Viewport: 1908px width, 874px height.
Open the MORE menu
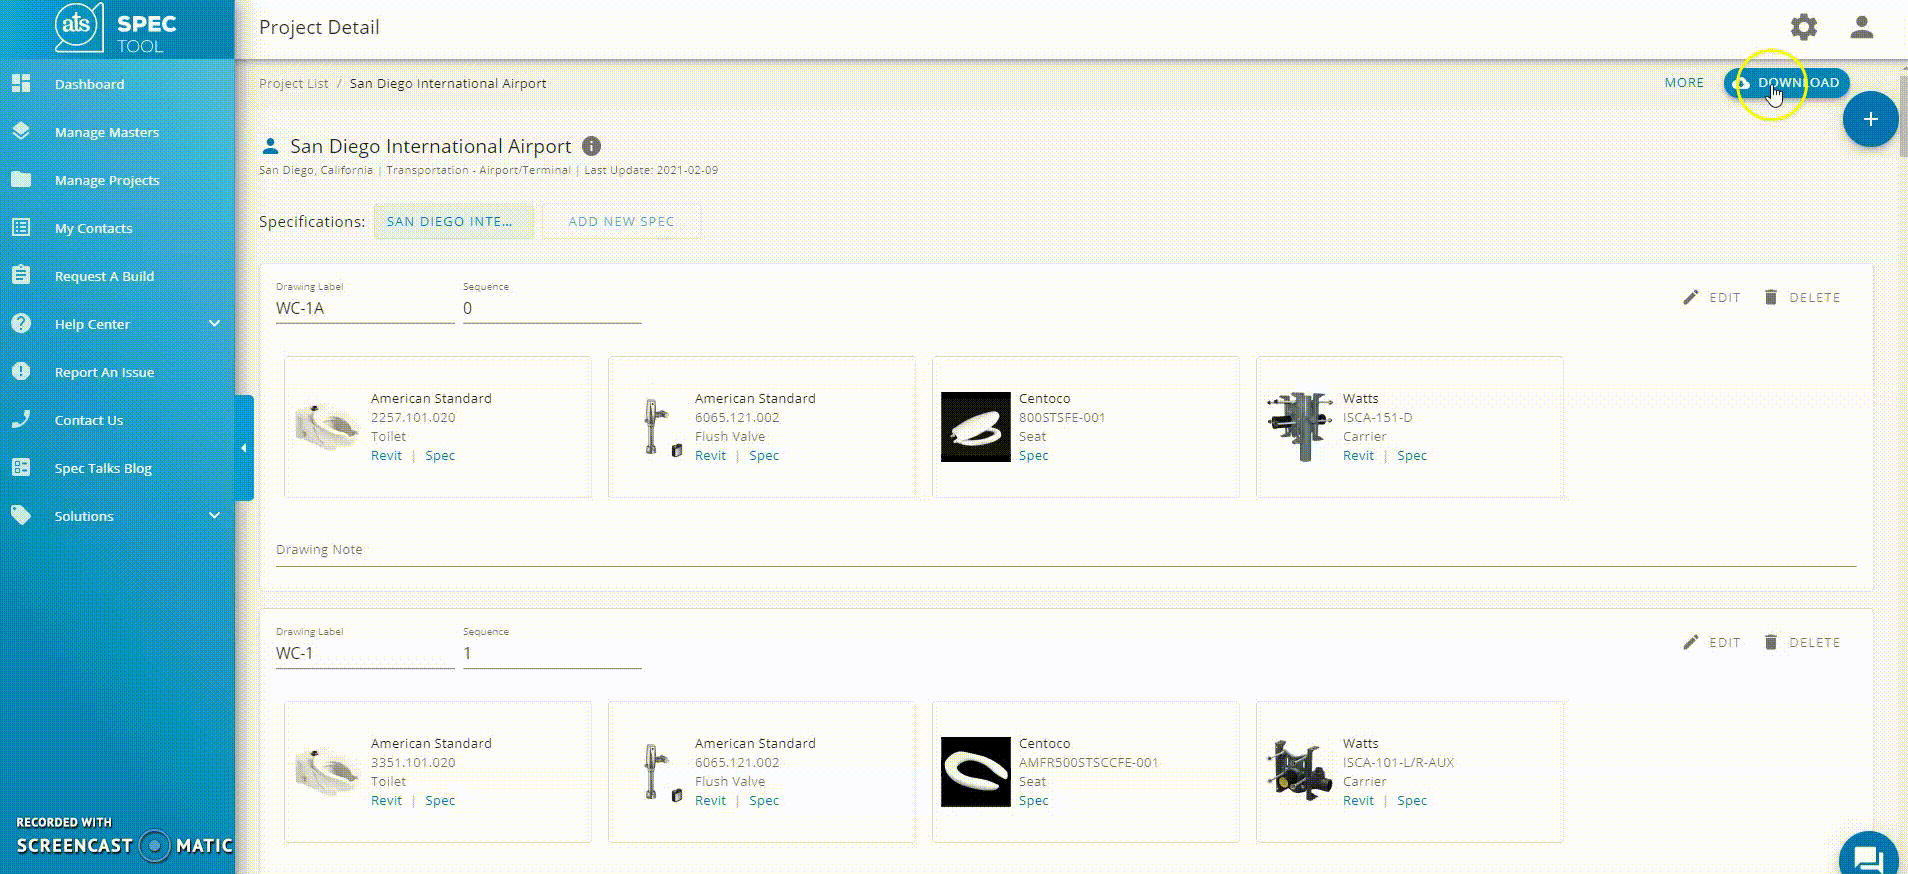tap(1684, 83)
